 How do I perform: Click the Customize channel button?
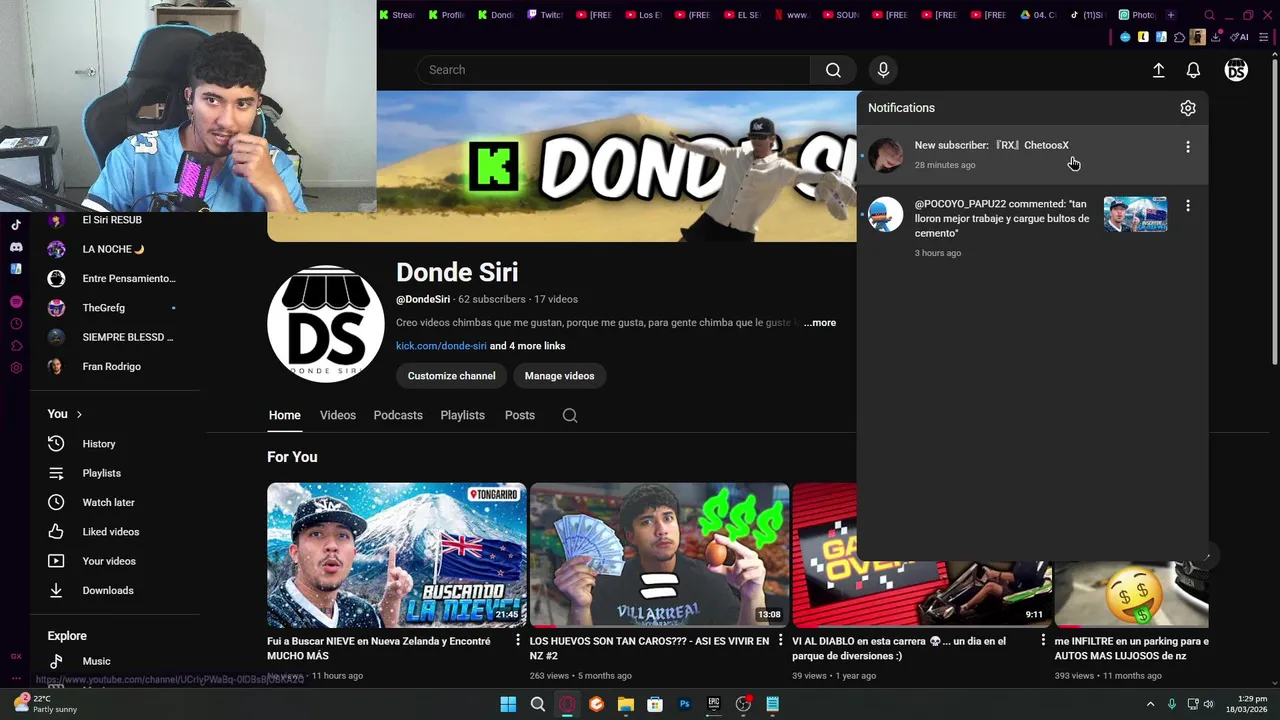(451, 376)
